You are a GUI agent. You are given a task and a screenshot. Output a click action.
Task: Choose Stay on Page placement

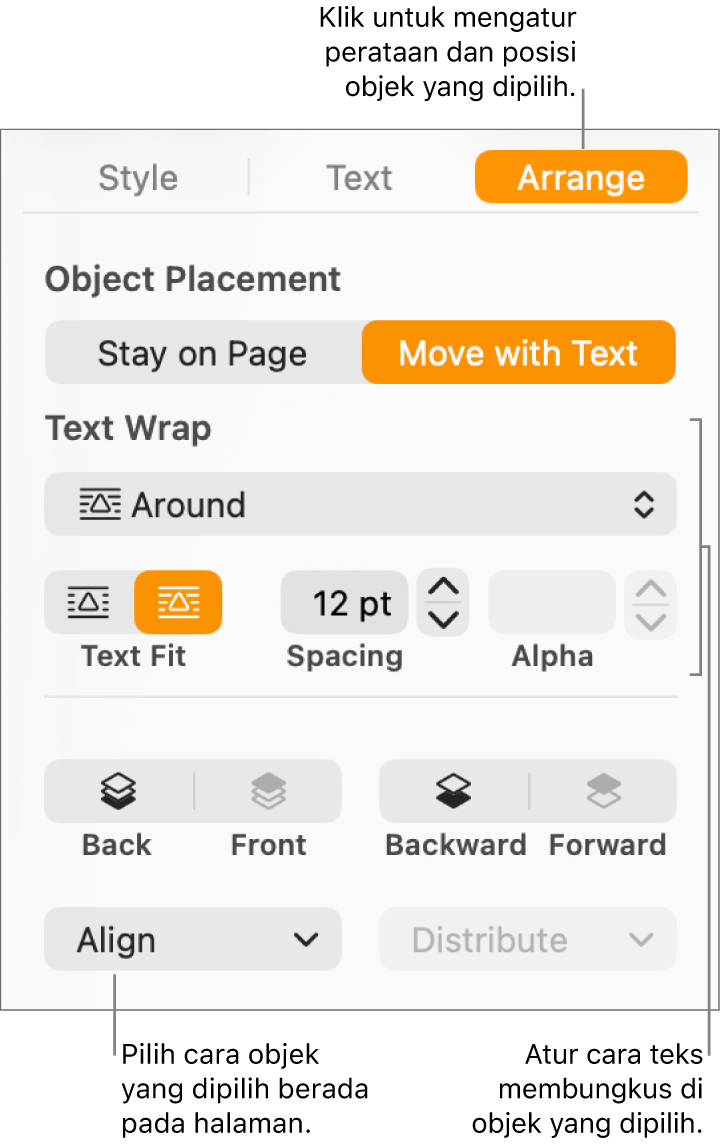click(203, 353)
